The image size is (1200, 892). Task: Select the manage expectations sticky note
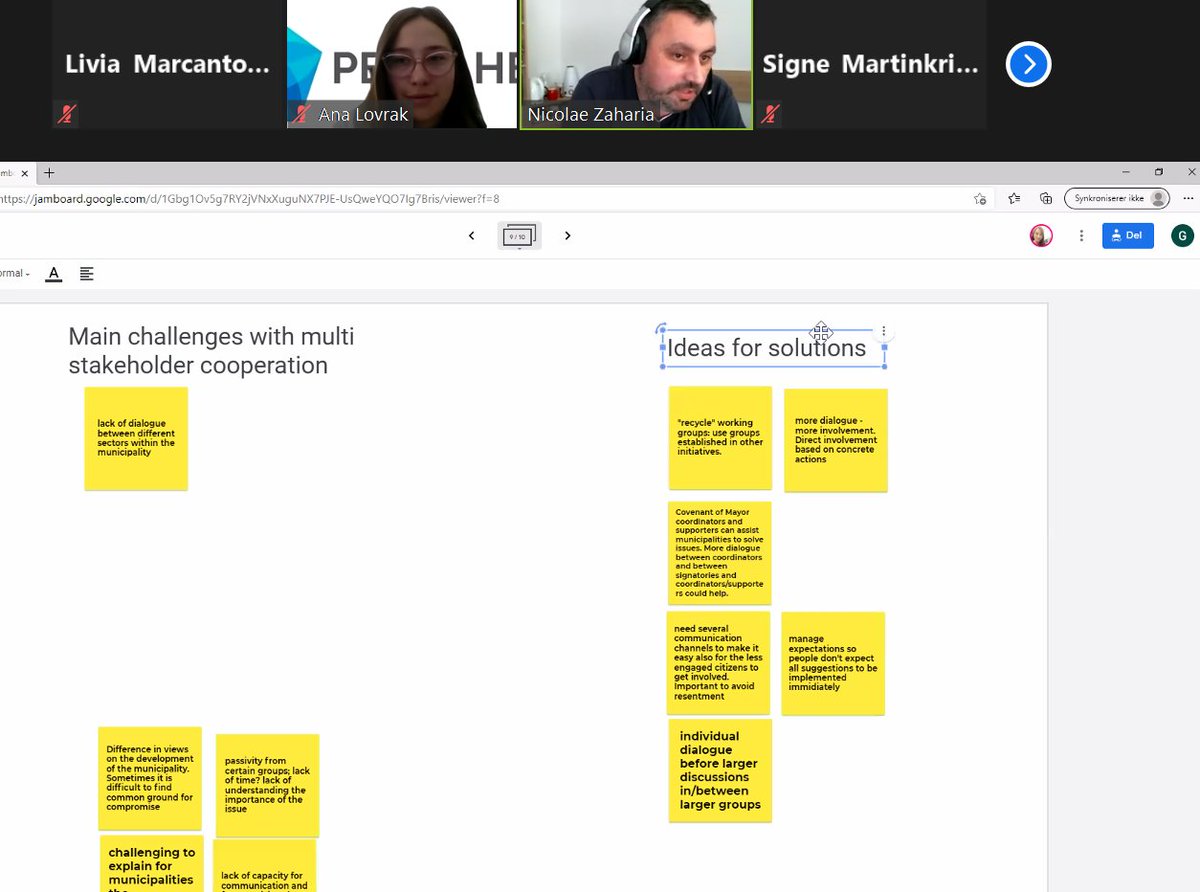click(833, 664)
